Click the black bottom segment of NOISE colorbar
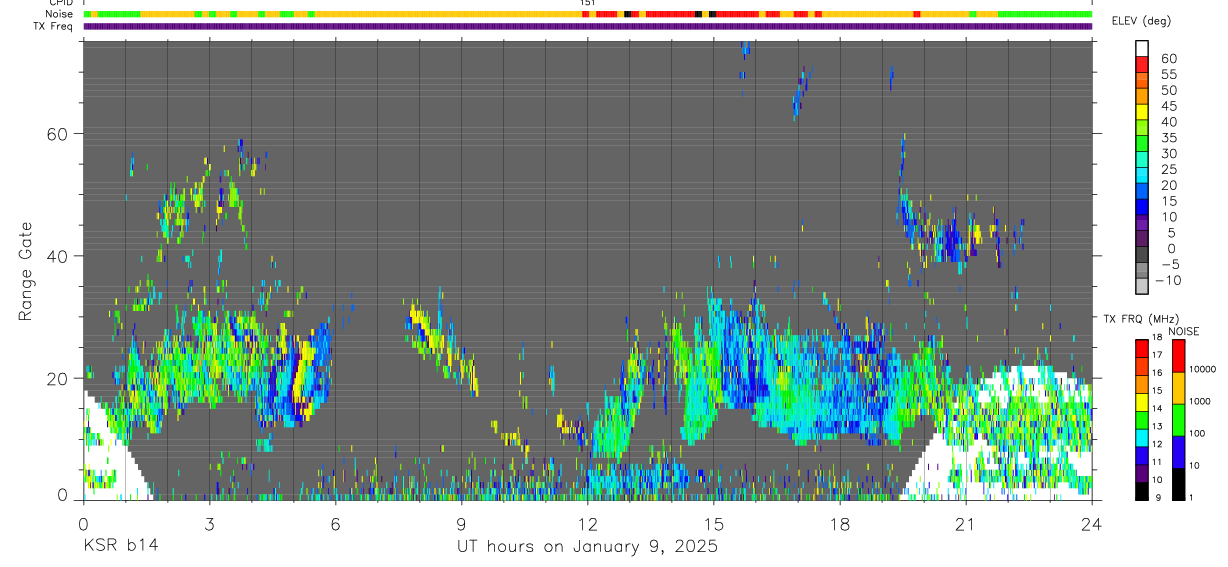Screen dimensions: 1228x567 (x=1177, y=484)
